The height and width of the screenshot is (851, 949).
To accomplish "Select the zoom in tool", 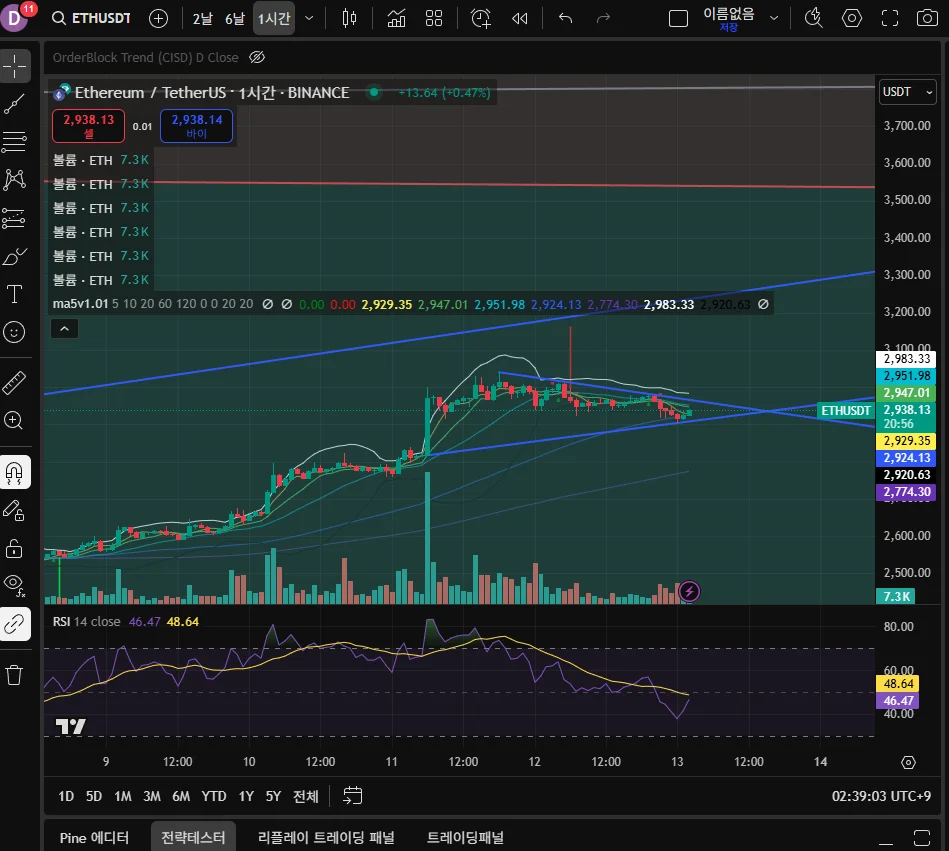I will pos(15,420).
